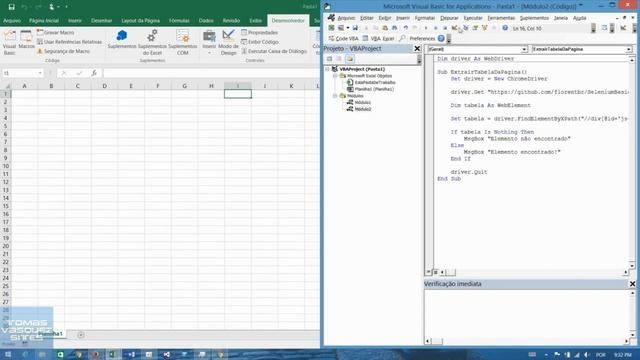Click the Break pause icon in the VBA toolbar
This screenshot has height=360, width=640.
[x=436, y=28]
